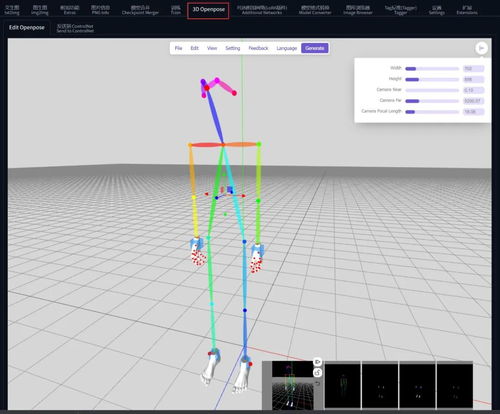Switch to the txt2img tab
Screen dimensions: 500x414
[x=12, y=10]
